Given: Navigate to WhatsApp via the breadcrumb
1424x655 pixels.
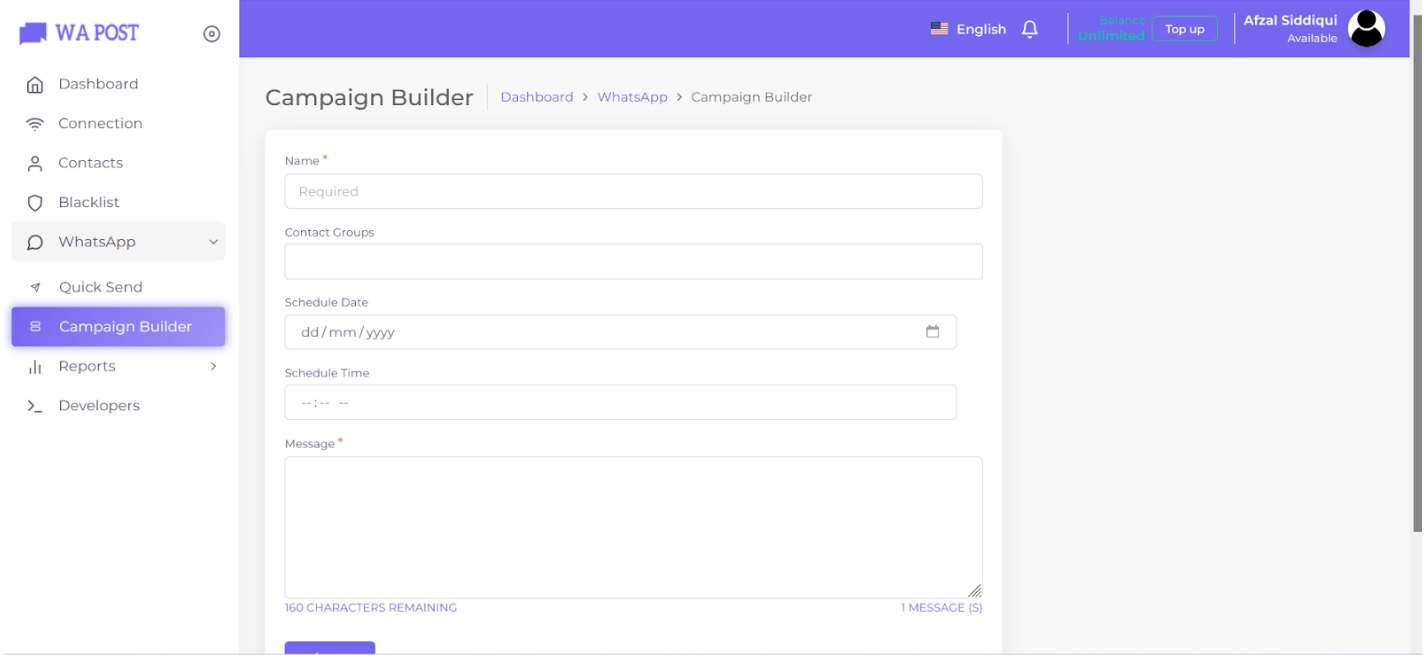Looking at the screenshot, I should [631, 96].
